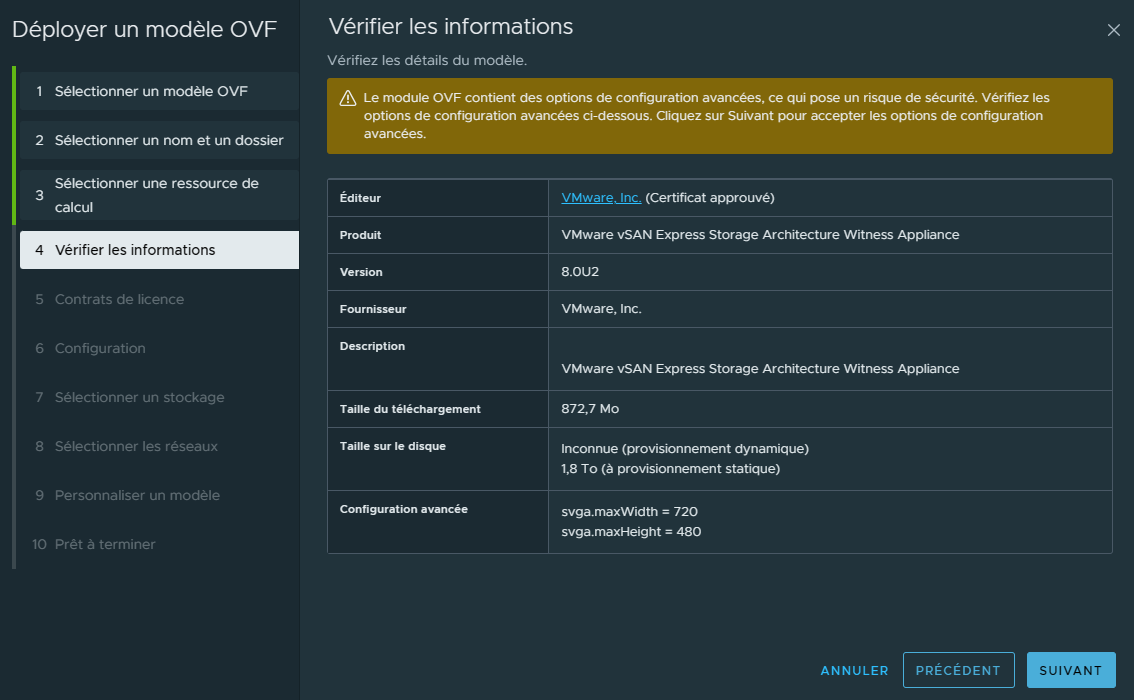The image size is (1134, 700).
Task: Click step 5 Contrats de licence
Action: point(119,299)
